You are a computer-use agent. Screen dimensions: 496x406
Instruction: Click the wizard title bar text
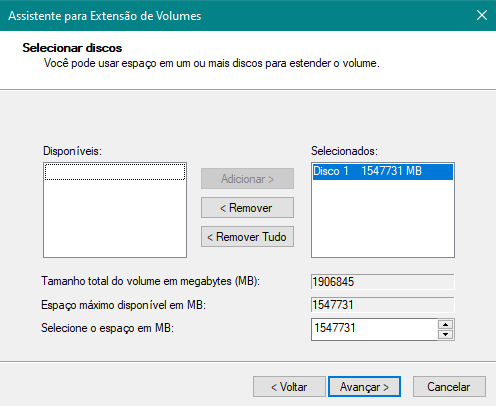tap(105, 16)
